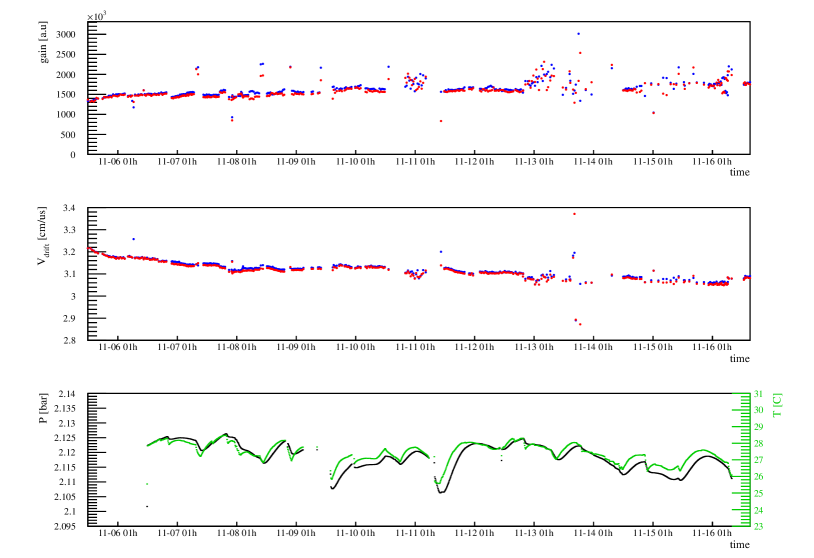
Task: Select the 3000 tick label on gain axis
Action: [x=66, y=35]
